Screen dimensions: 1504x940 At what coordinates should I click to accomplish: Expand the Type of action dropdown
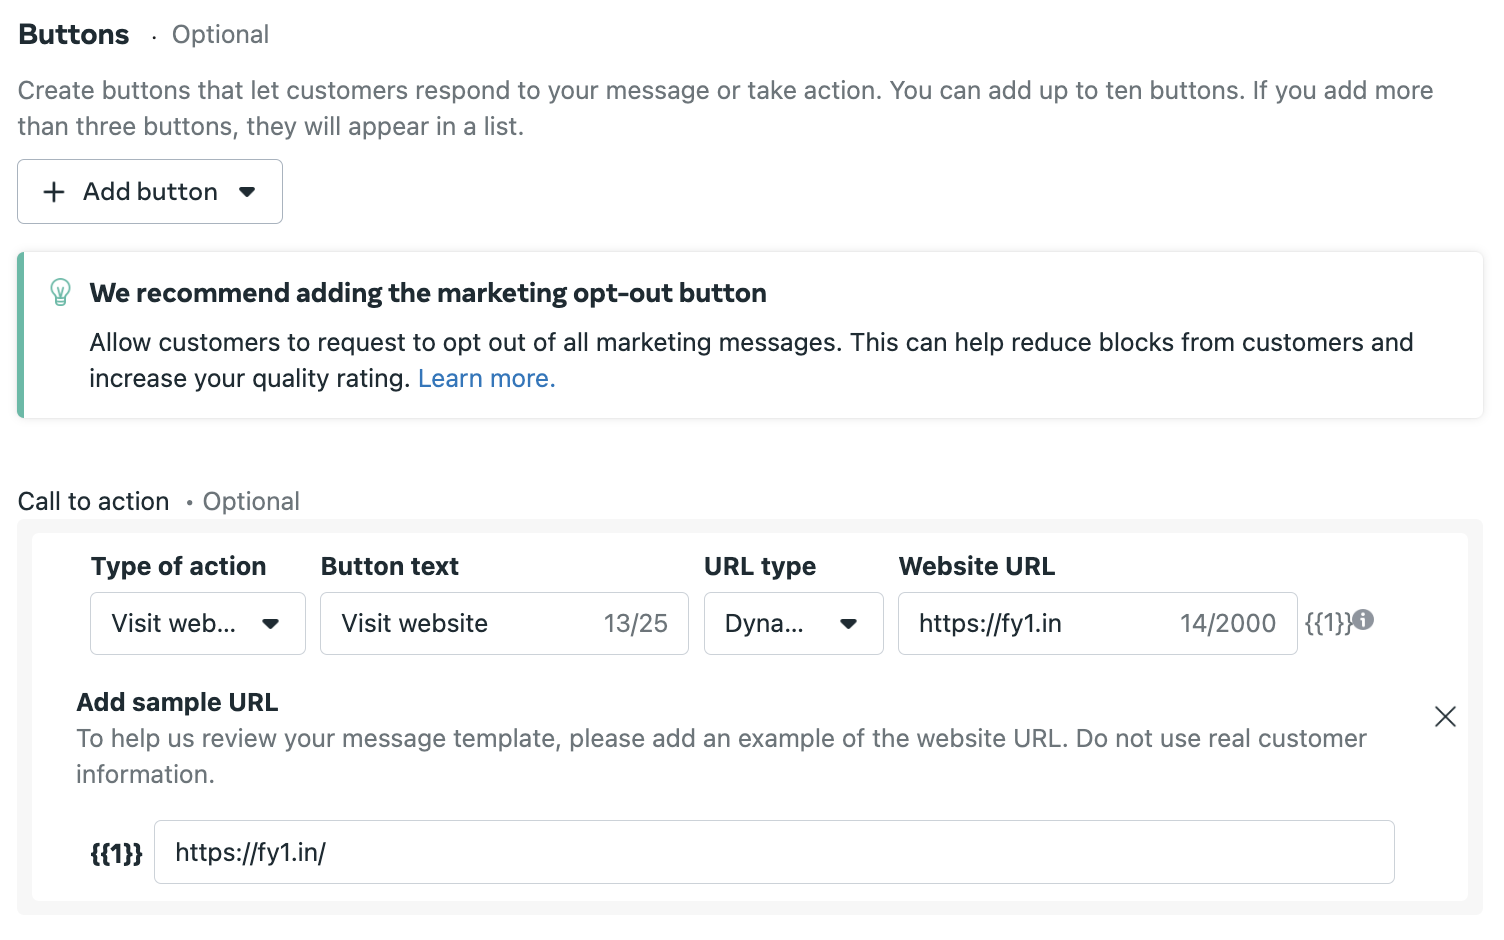pos(197,624)
